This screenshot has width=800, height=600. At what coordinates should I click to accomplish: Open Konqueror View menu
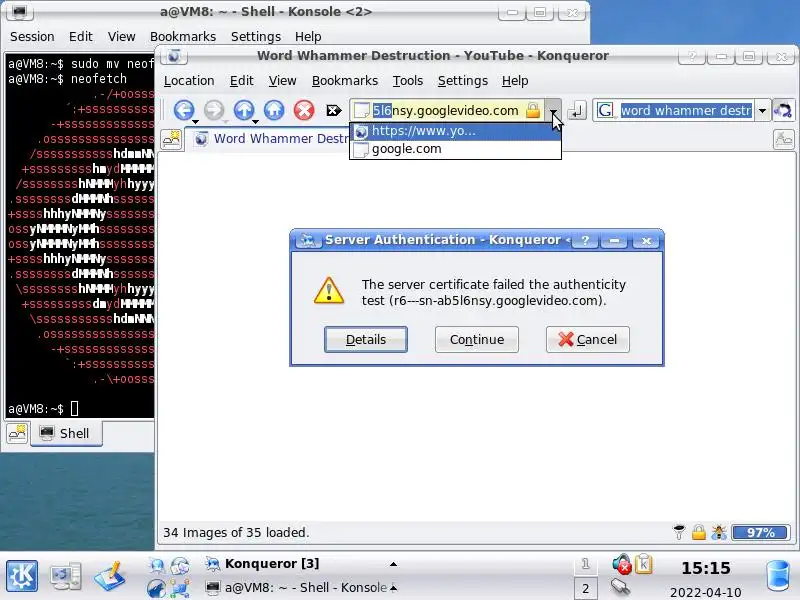pyautogui.click(x=282, y=81)
